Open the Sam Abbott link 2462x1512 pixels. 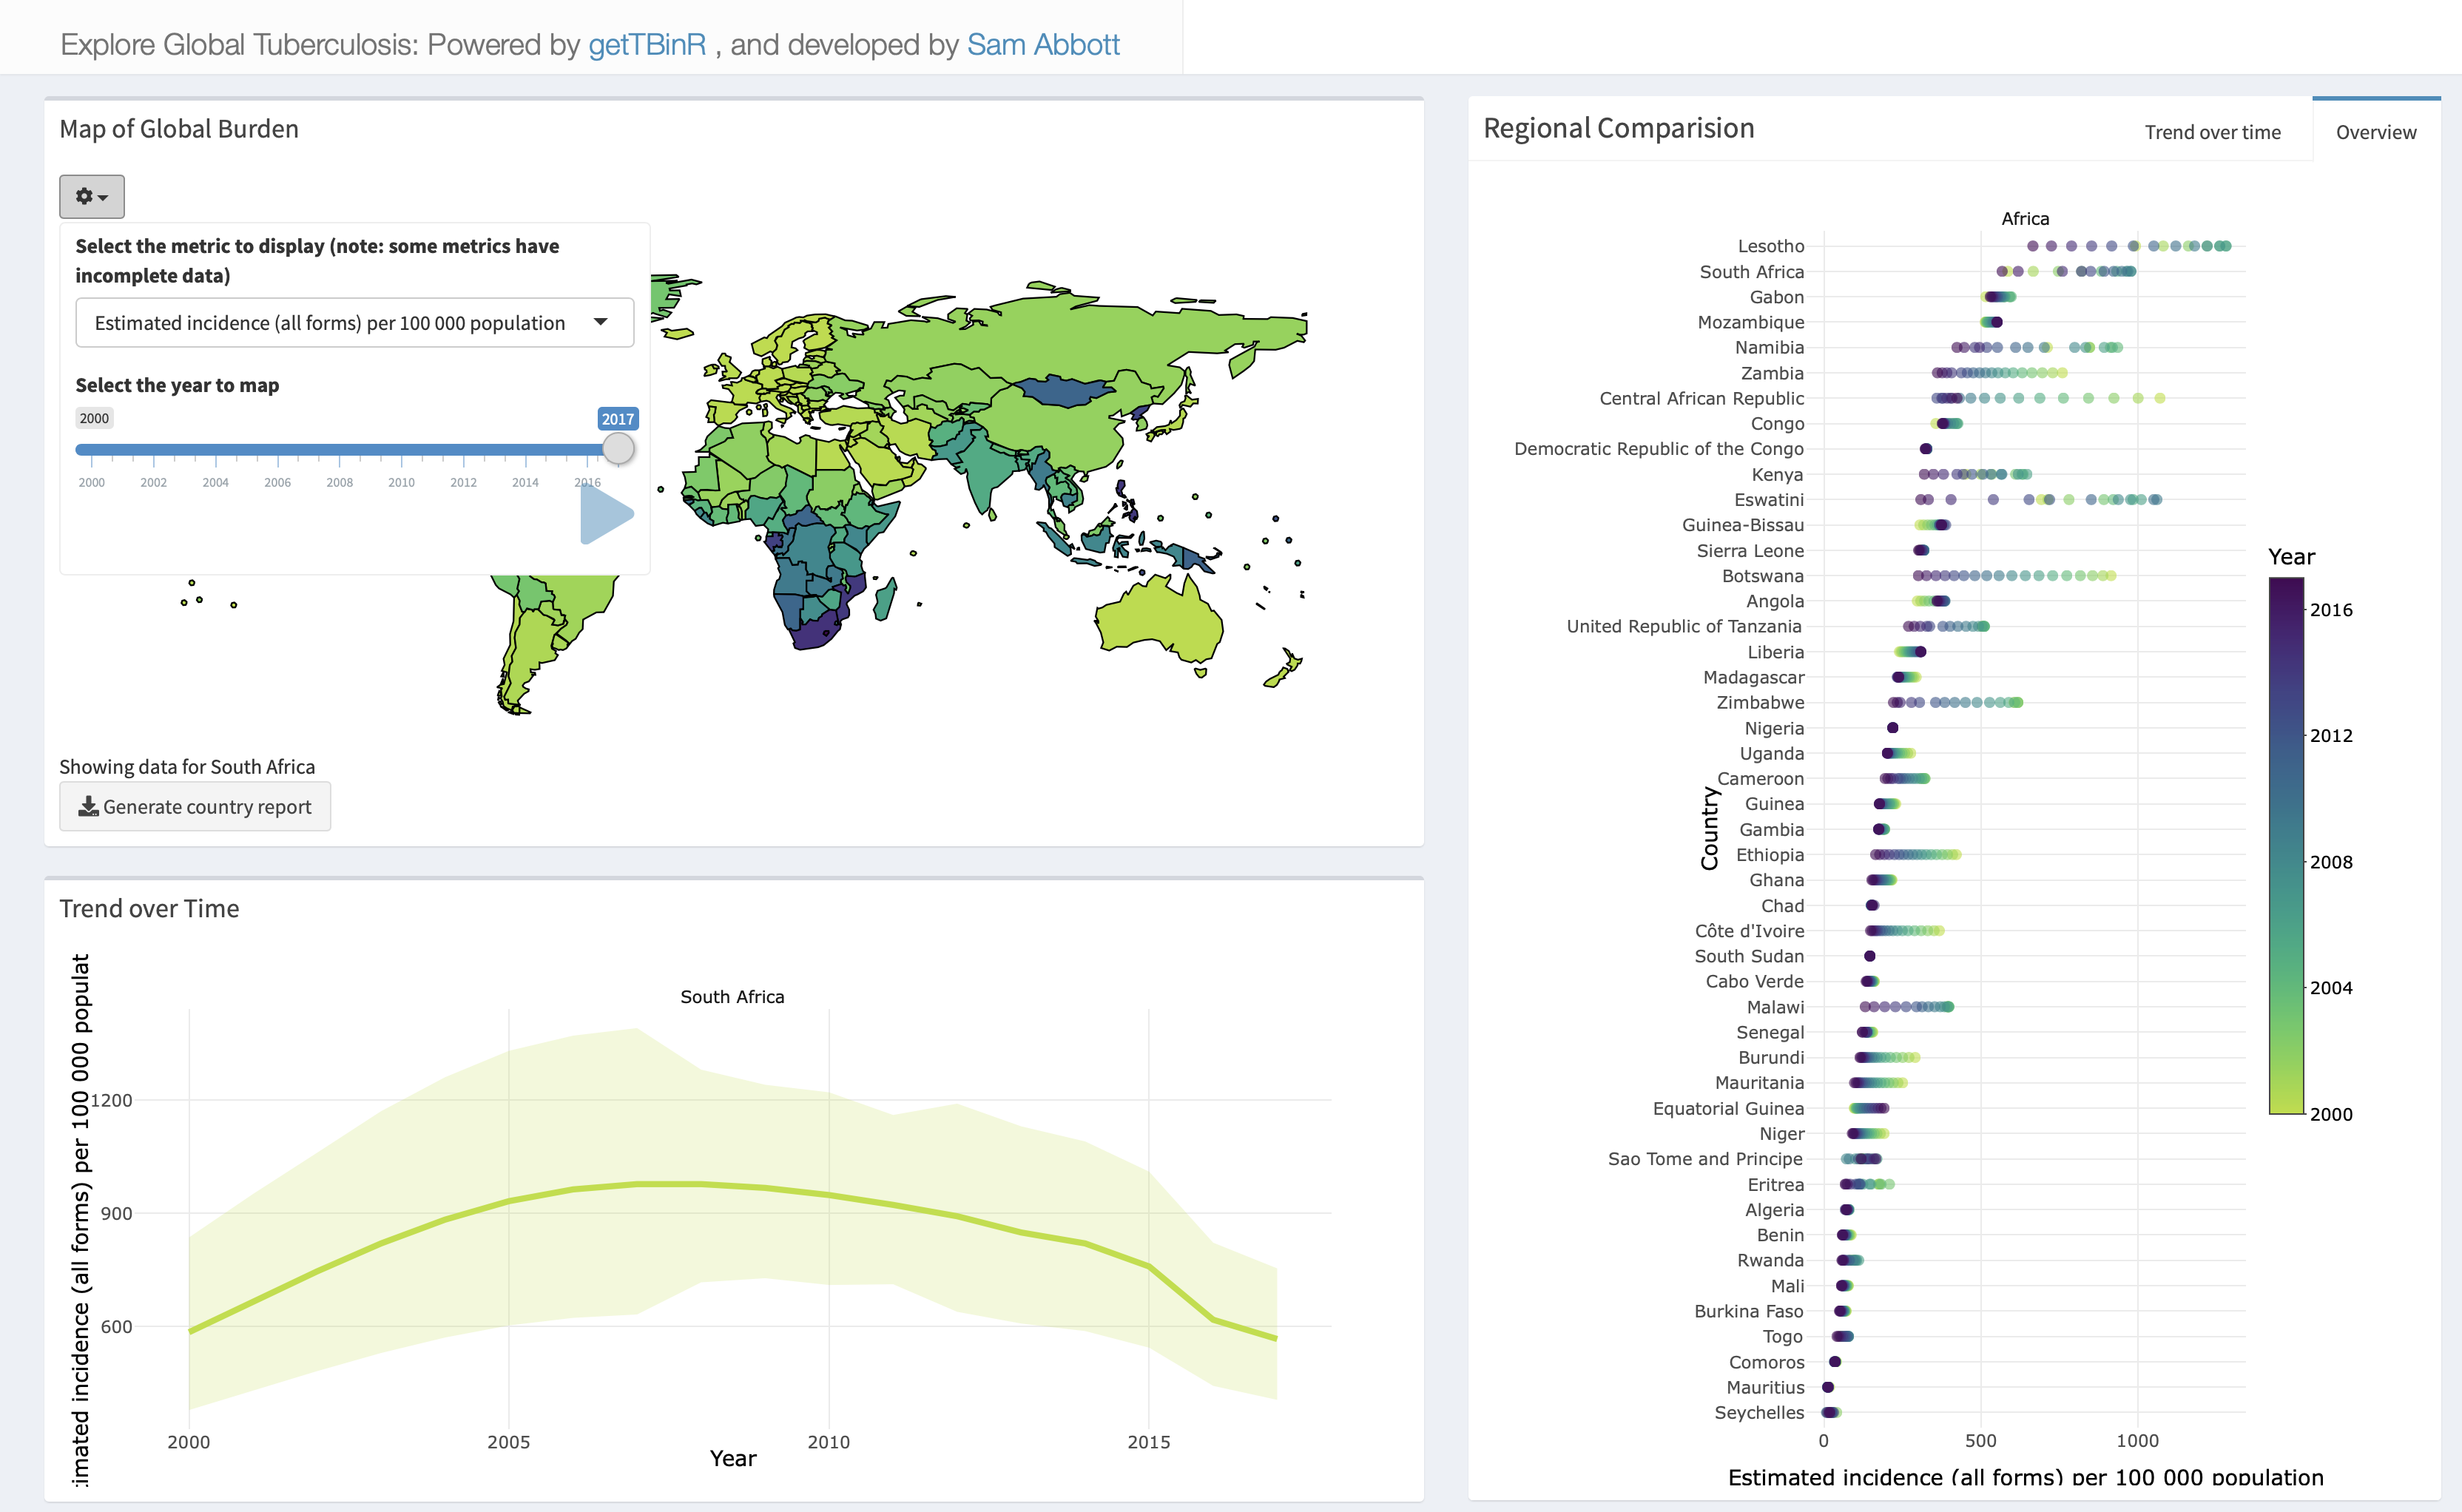[x=1042, y=44]
